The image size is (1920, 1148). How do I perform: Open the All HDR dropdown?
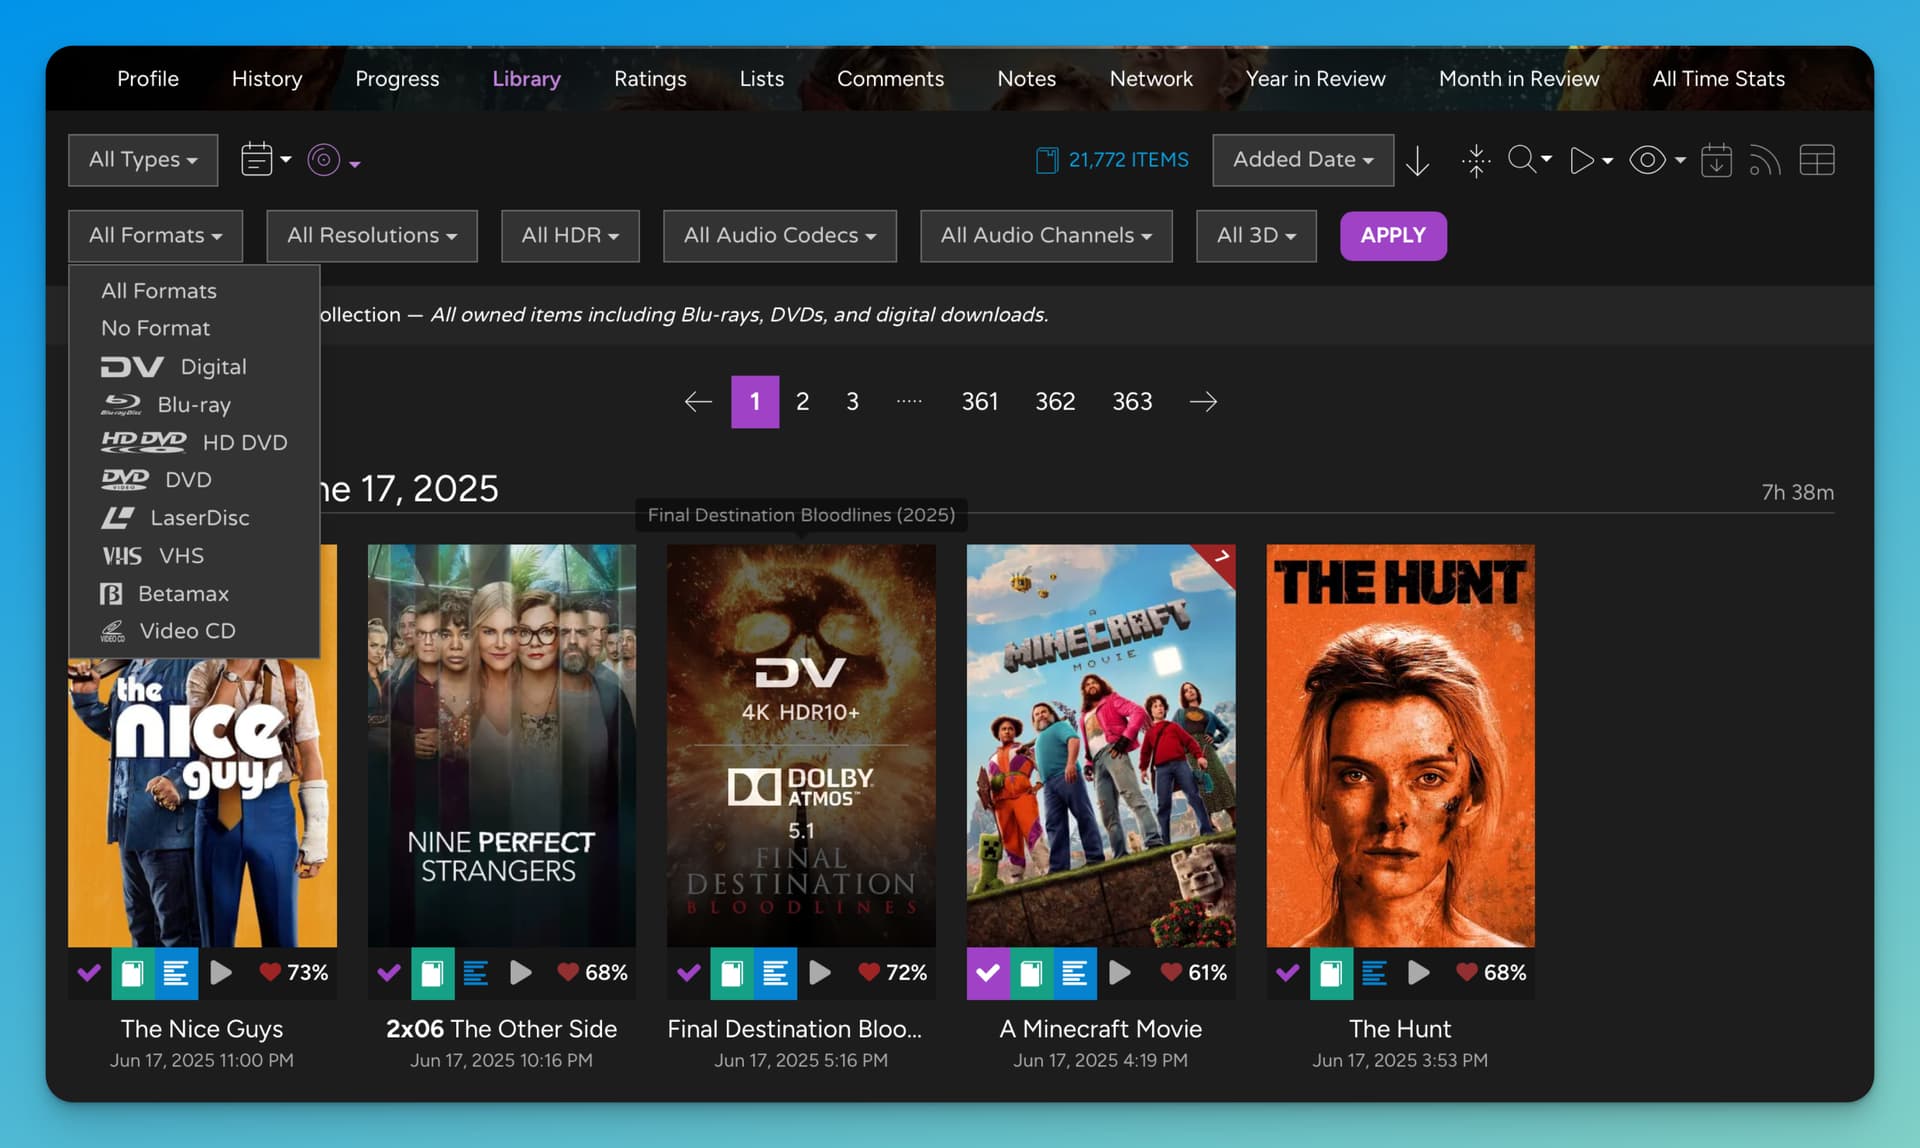[570, 236]
